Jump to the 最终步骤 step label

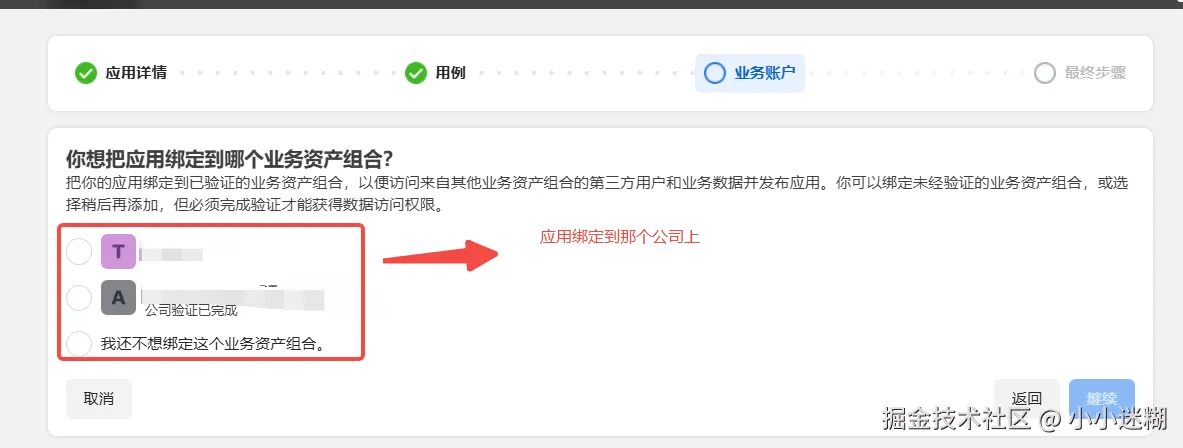pos(1095,73)
